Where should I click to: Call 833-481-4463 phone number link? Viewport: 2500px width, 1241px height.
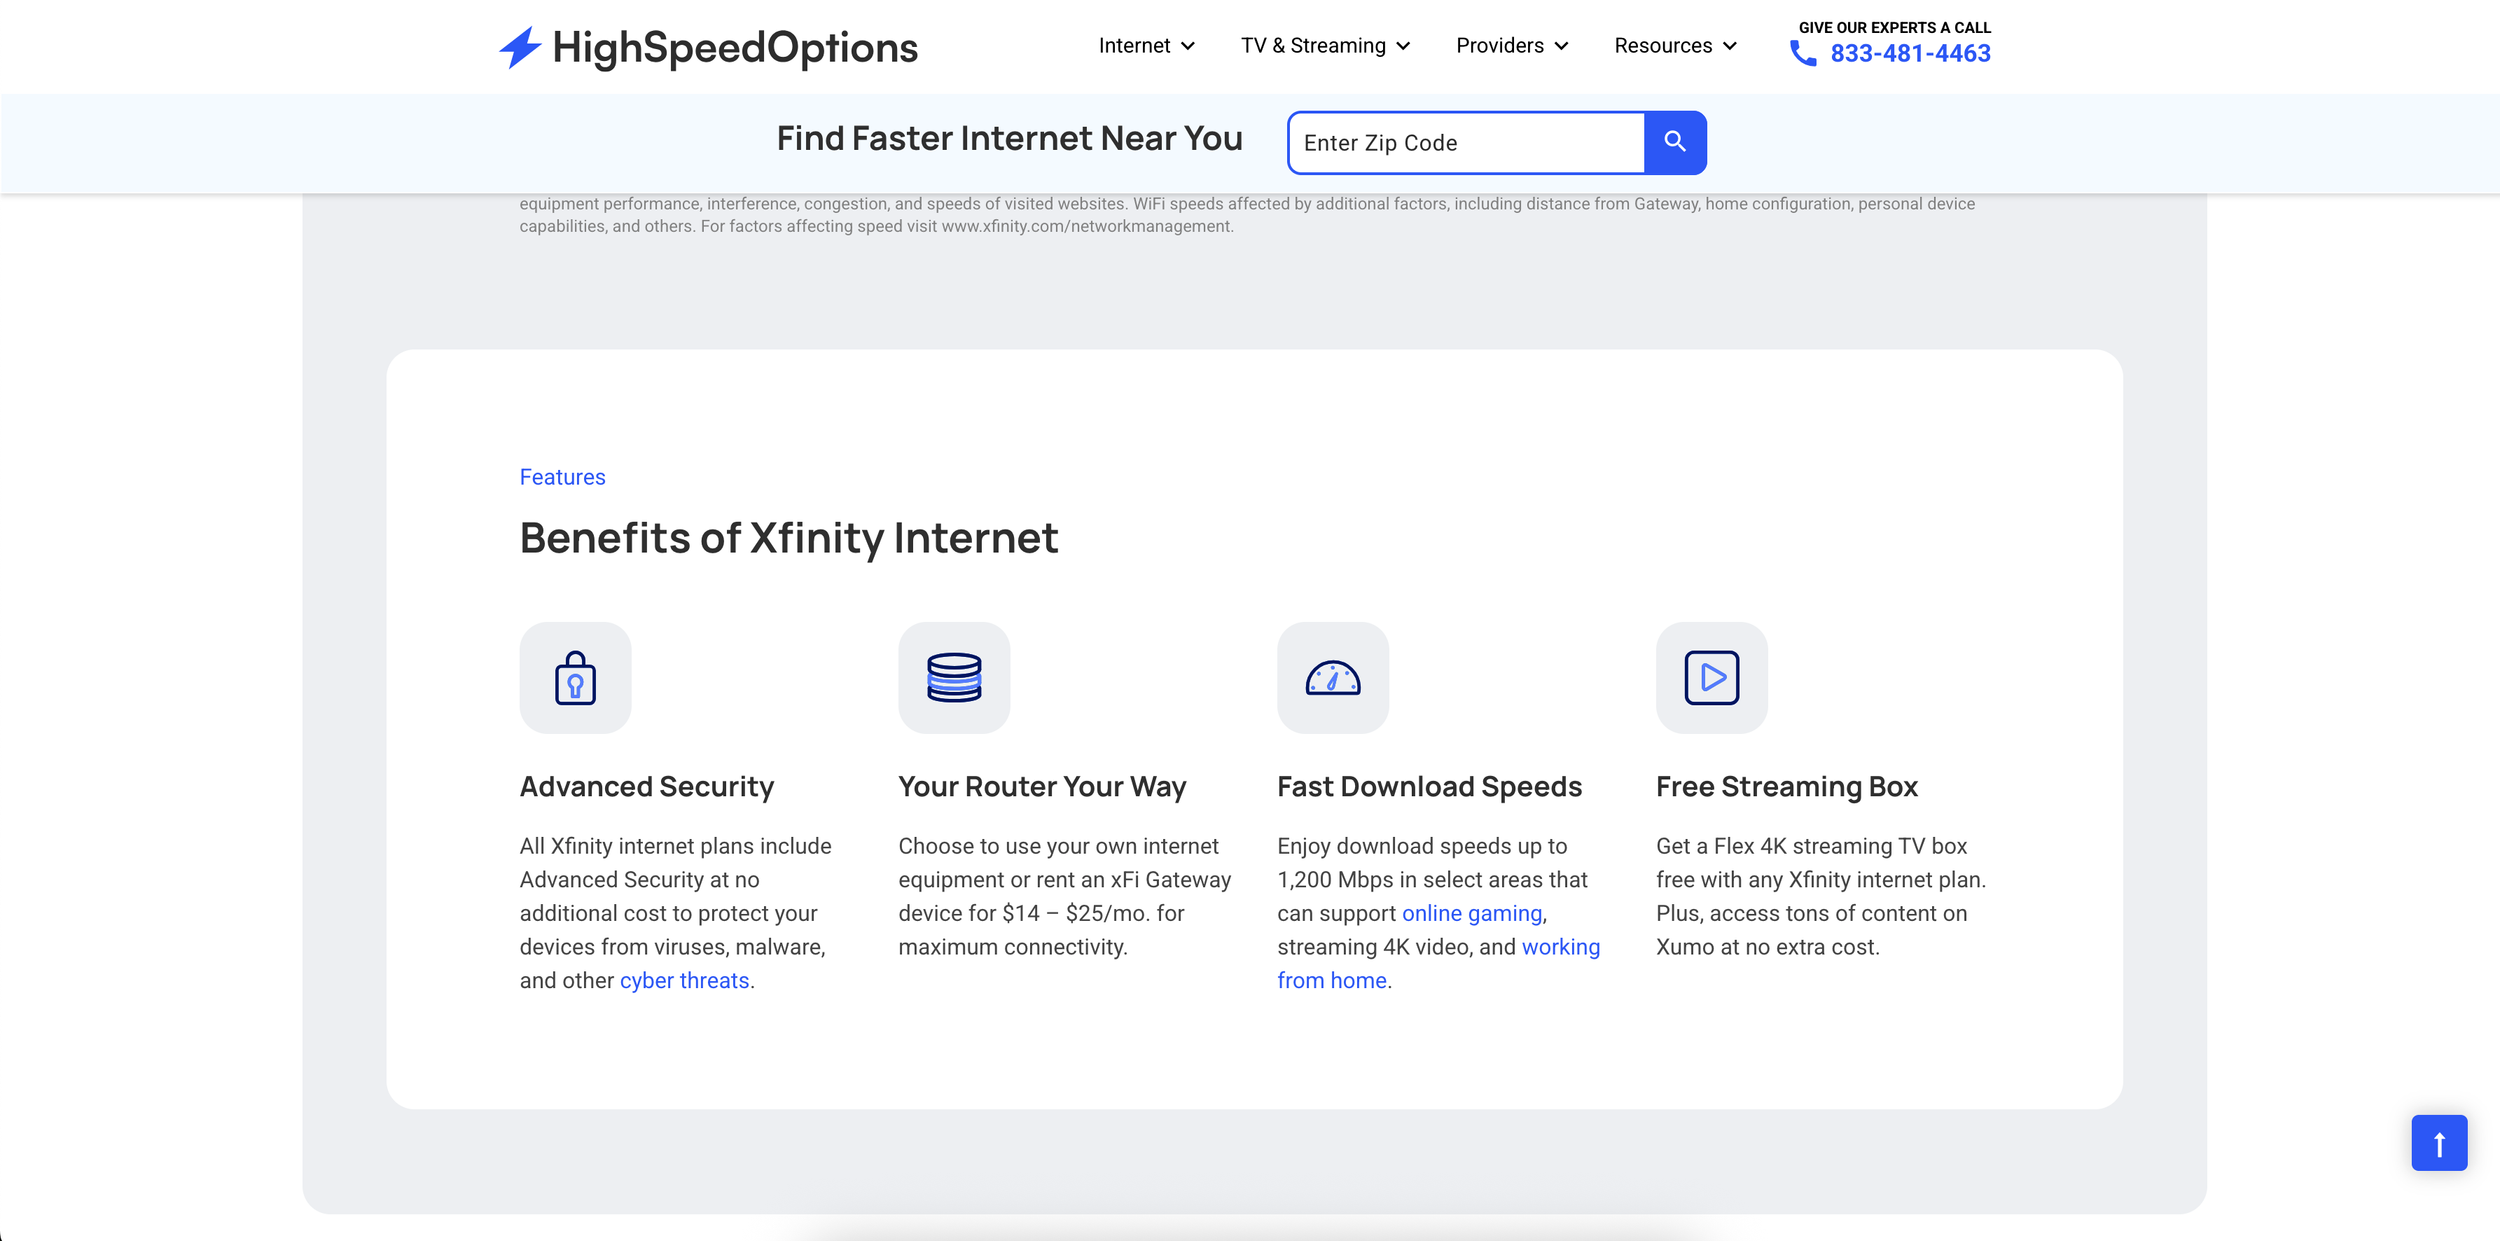[1910, 54]
